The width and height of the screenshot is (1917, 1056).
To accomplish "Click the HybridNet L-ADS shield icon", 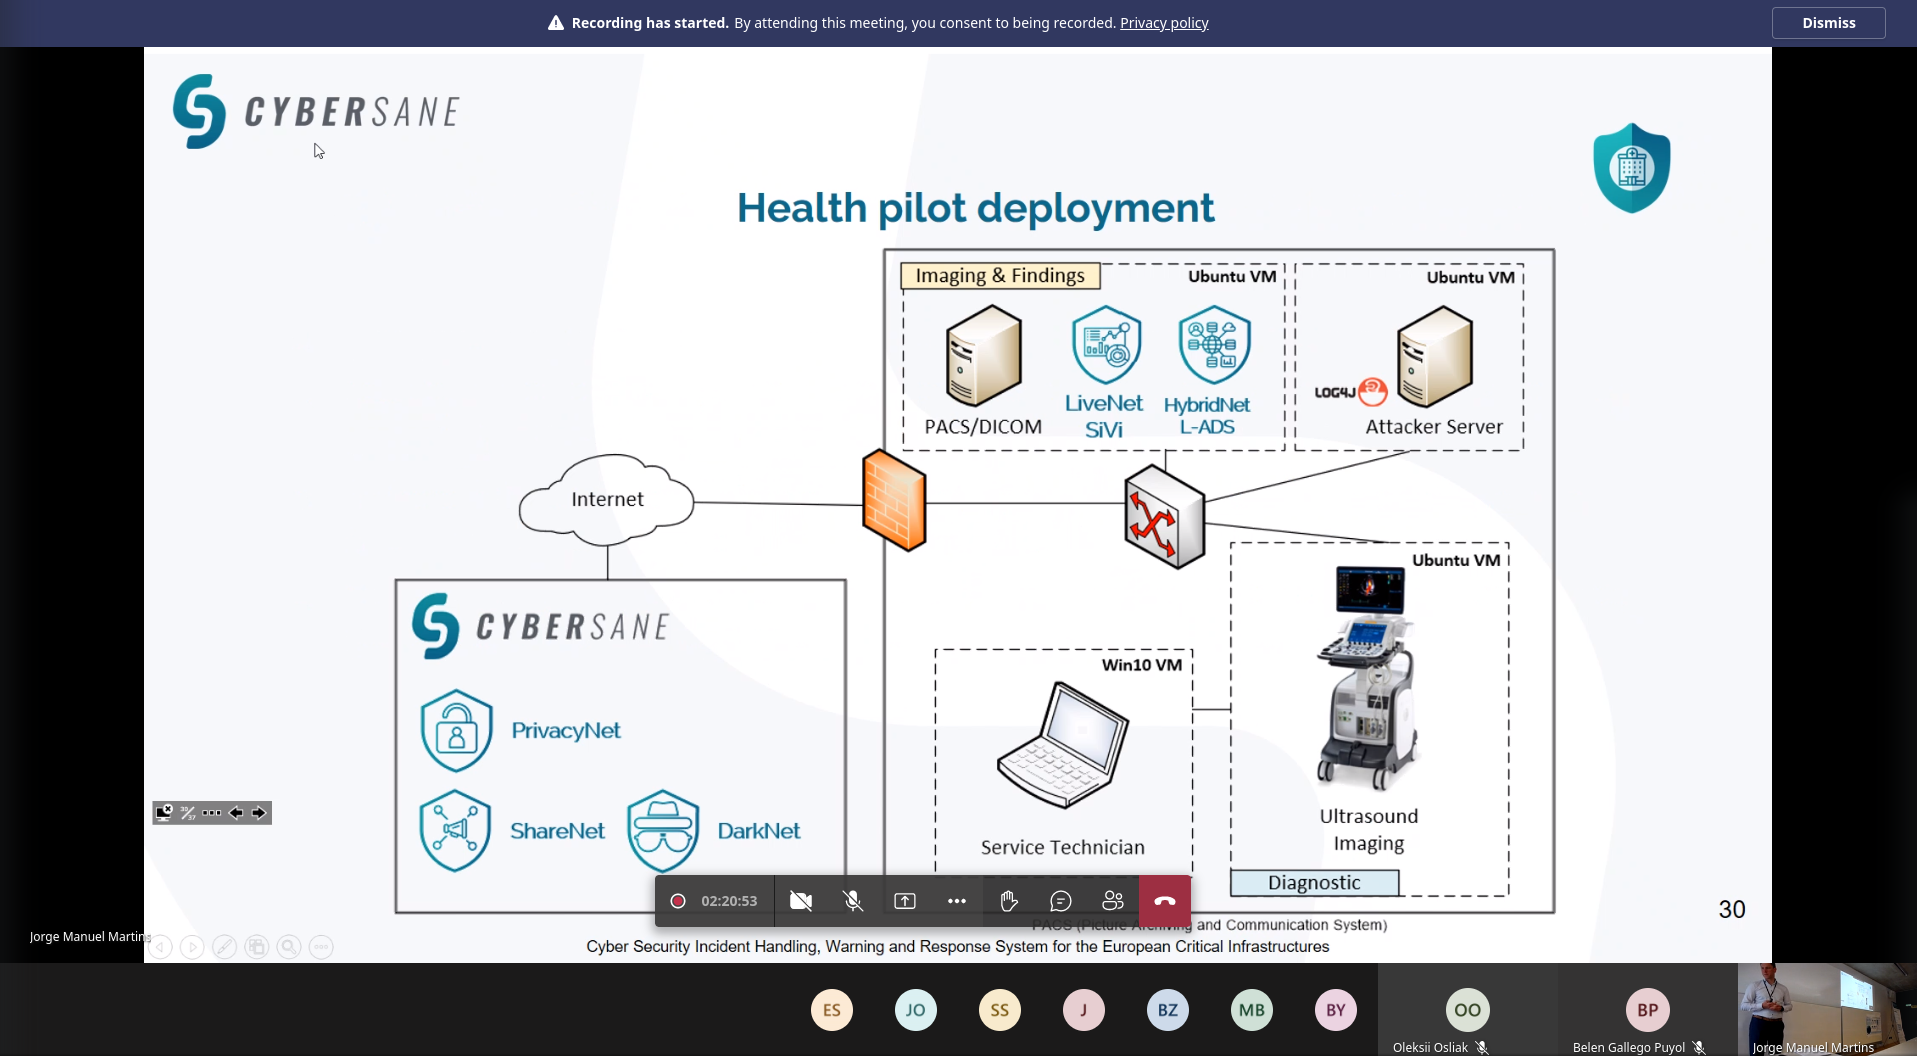I will (x=1214, y=345).
